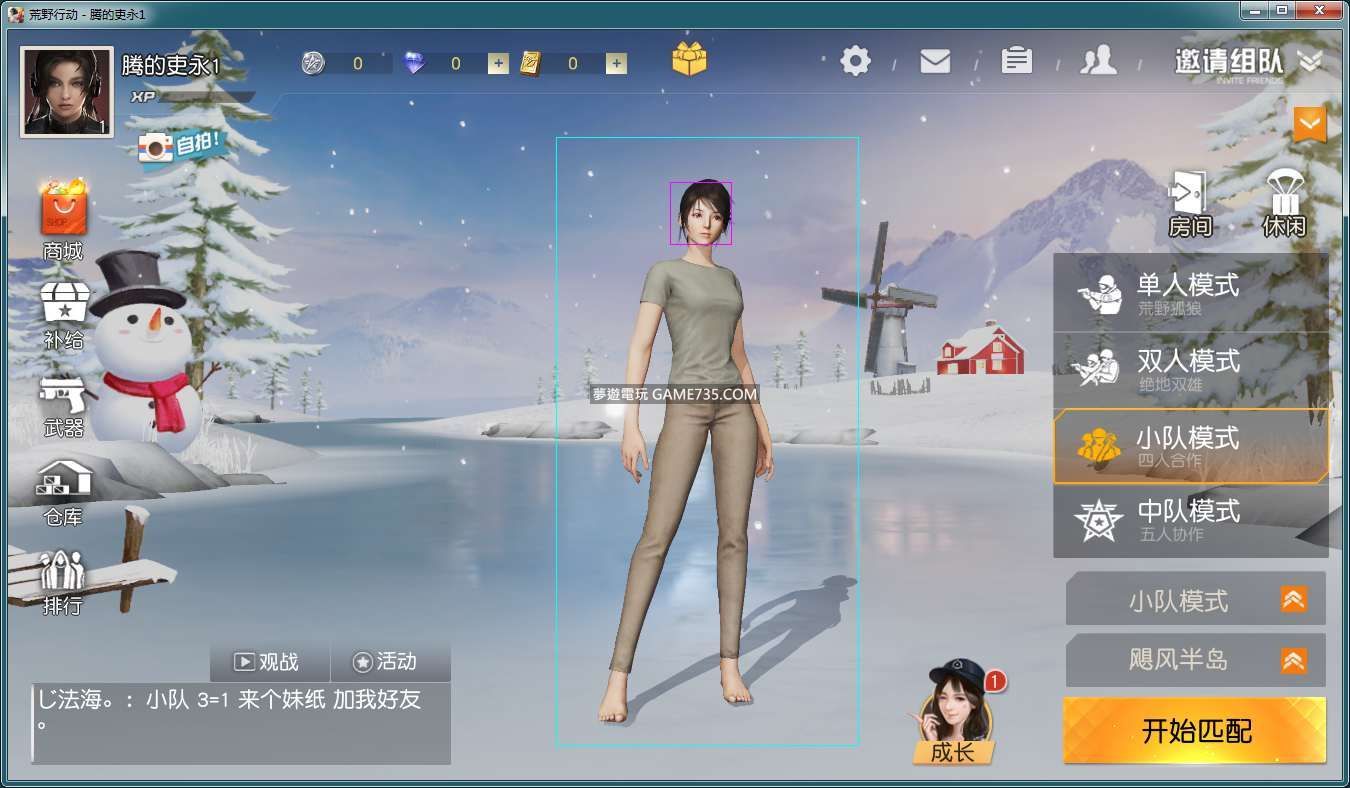
Task: Click the blue diamond currency icon
Action: click(414, 63)
